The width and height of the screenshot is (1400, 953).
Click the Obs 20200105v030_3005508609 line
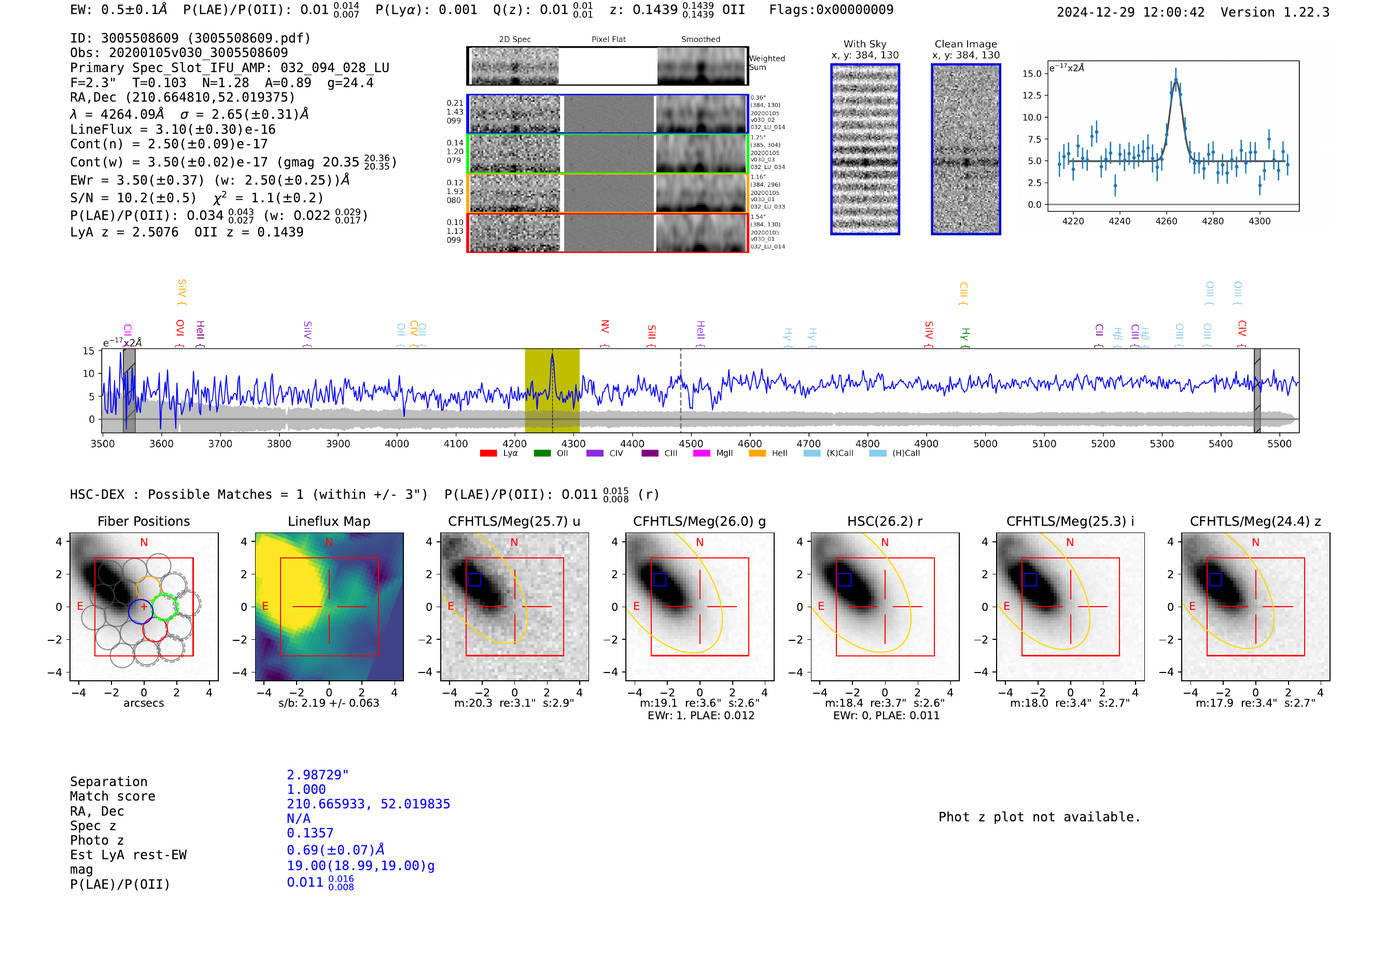179,53
